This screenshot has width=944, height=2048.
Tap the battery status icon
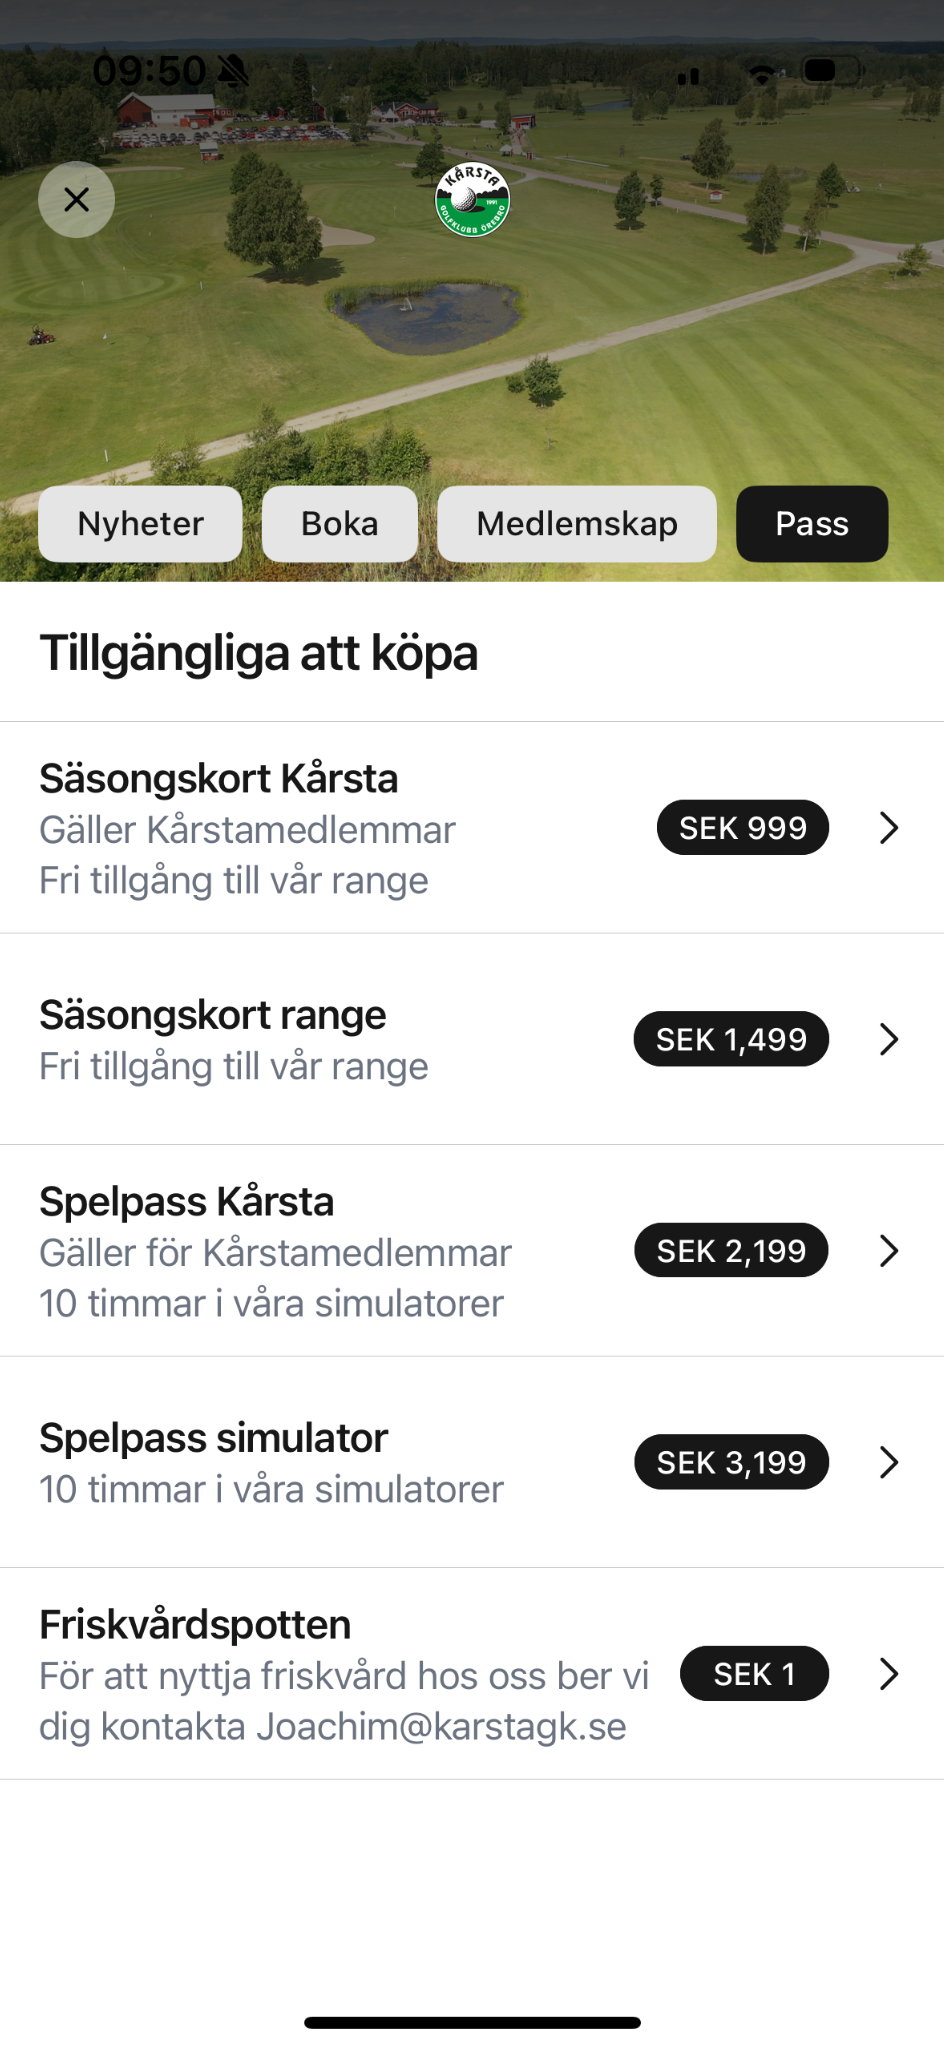[831, 70]
